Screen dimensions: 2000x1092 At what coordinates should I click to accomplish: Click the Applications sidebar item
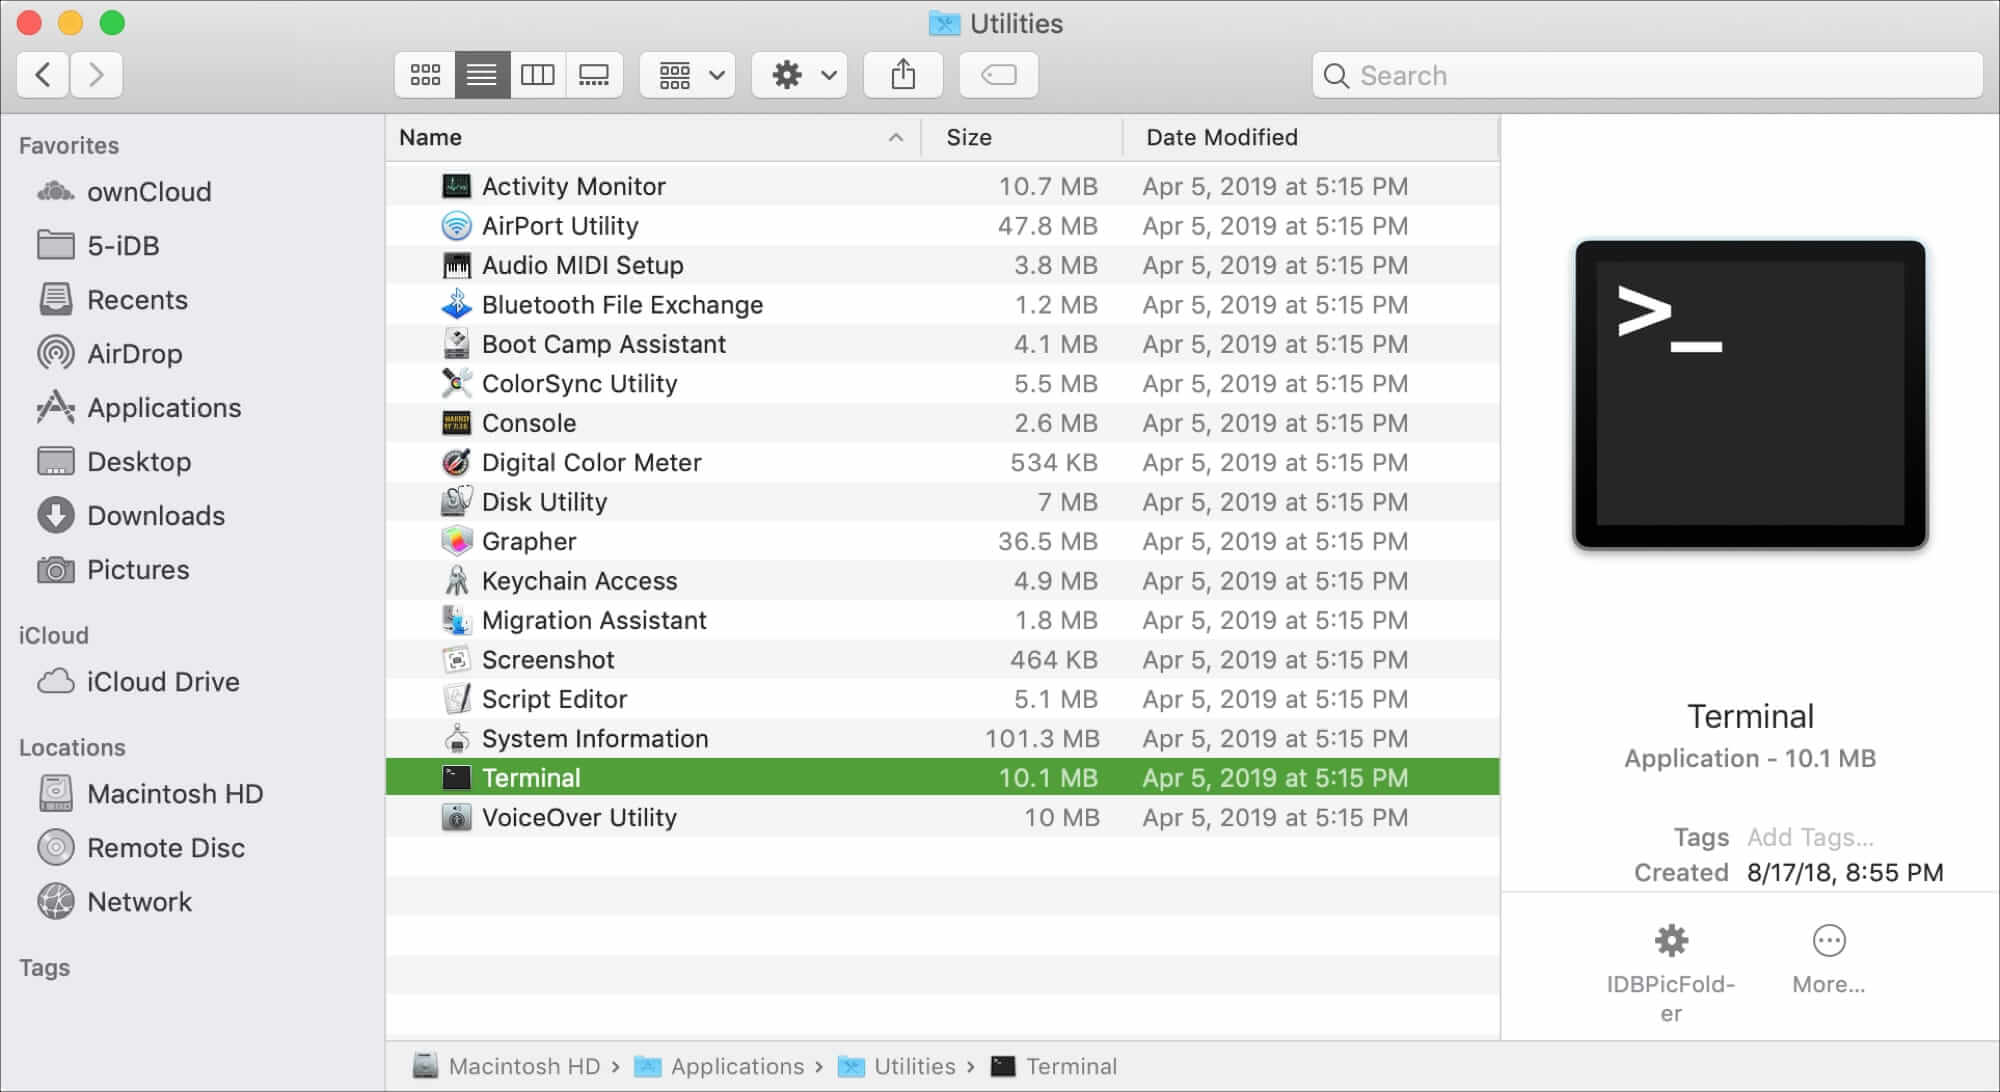pos(164,407)
